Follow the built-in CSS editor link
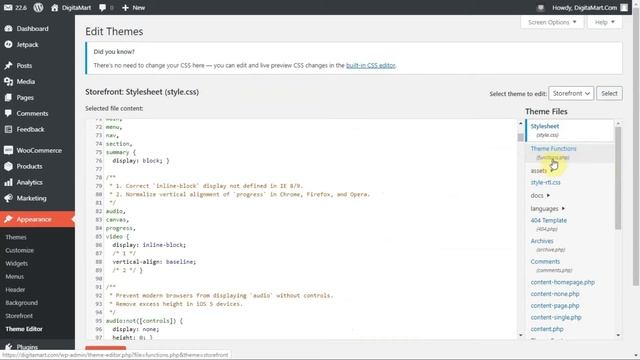Screen dimensions: 640x360 (x=371, y=65)
